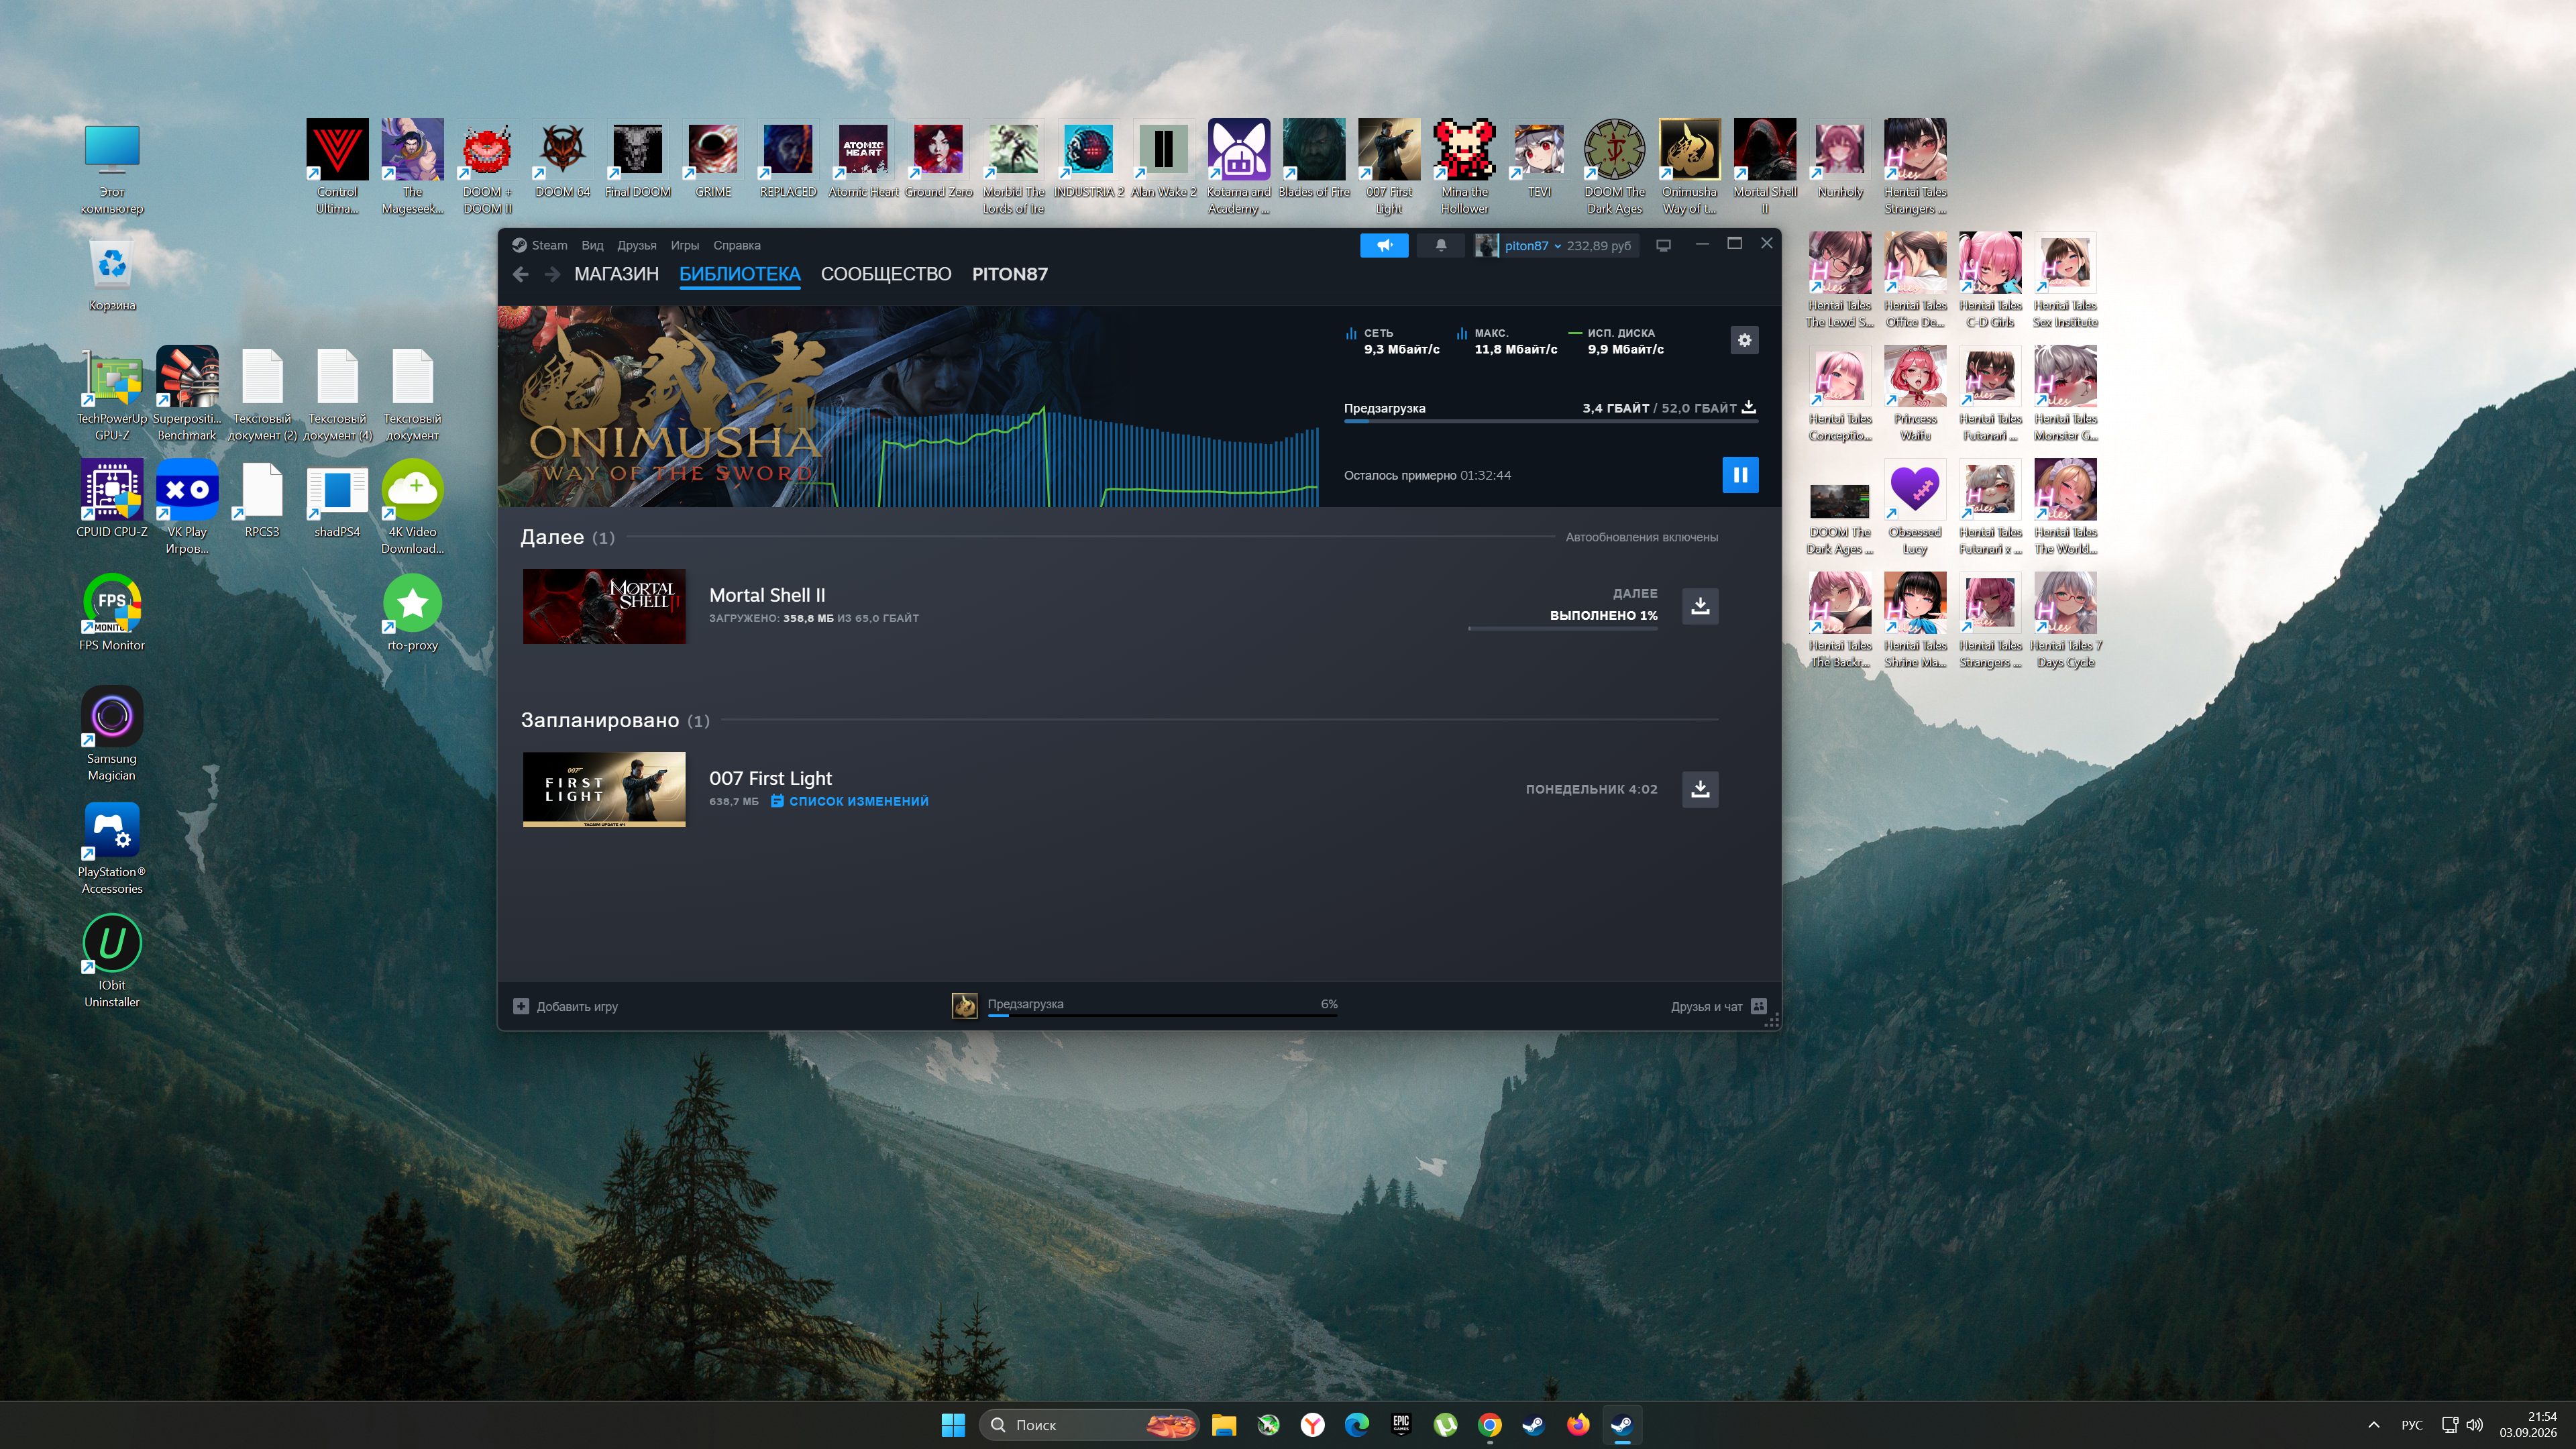
Task: Open Epic Games from the taskbar
Action: (x=1401, y=1425)
